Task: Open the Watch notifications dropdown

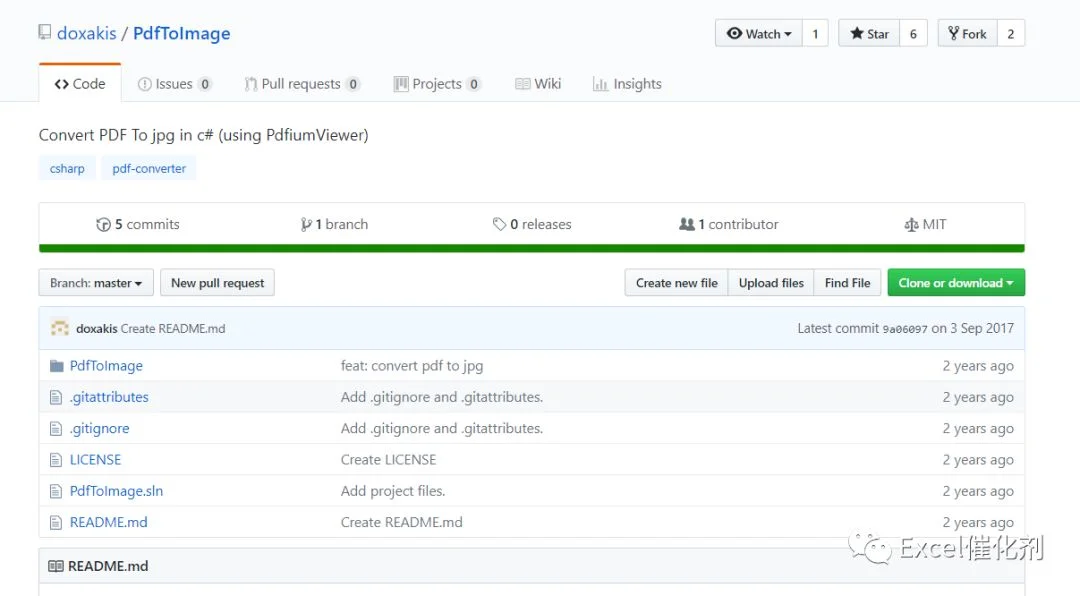Action: tap(759, 33)
